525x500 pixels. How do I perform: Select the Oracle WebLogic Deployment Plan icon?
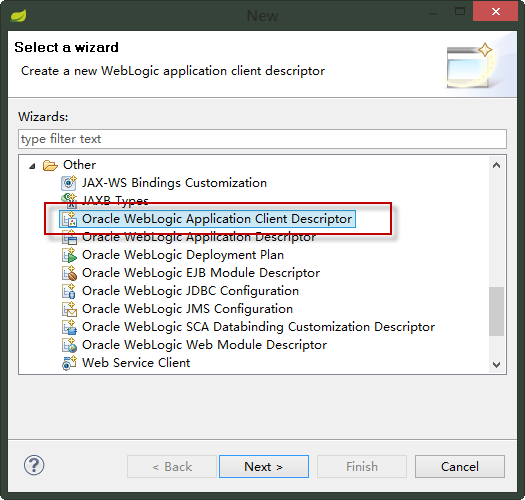(x=69, y=255)
